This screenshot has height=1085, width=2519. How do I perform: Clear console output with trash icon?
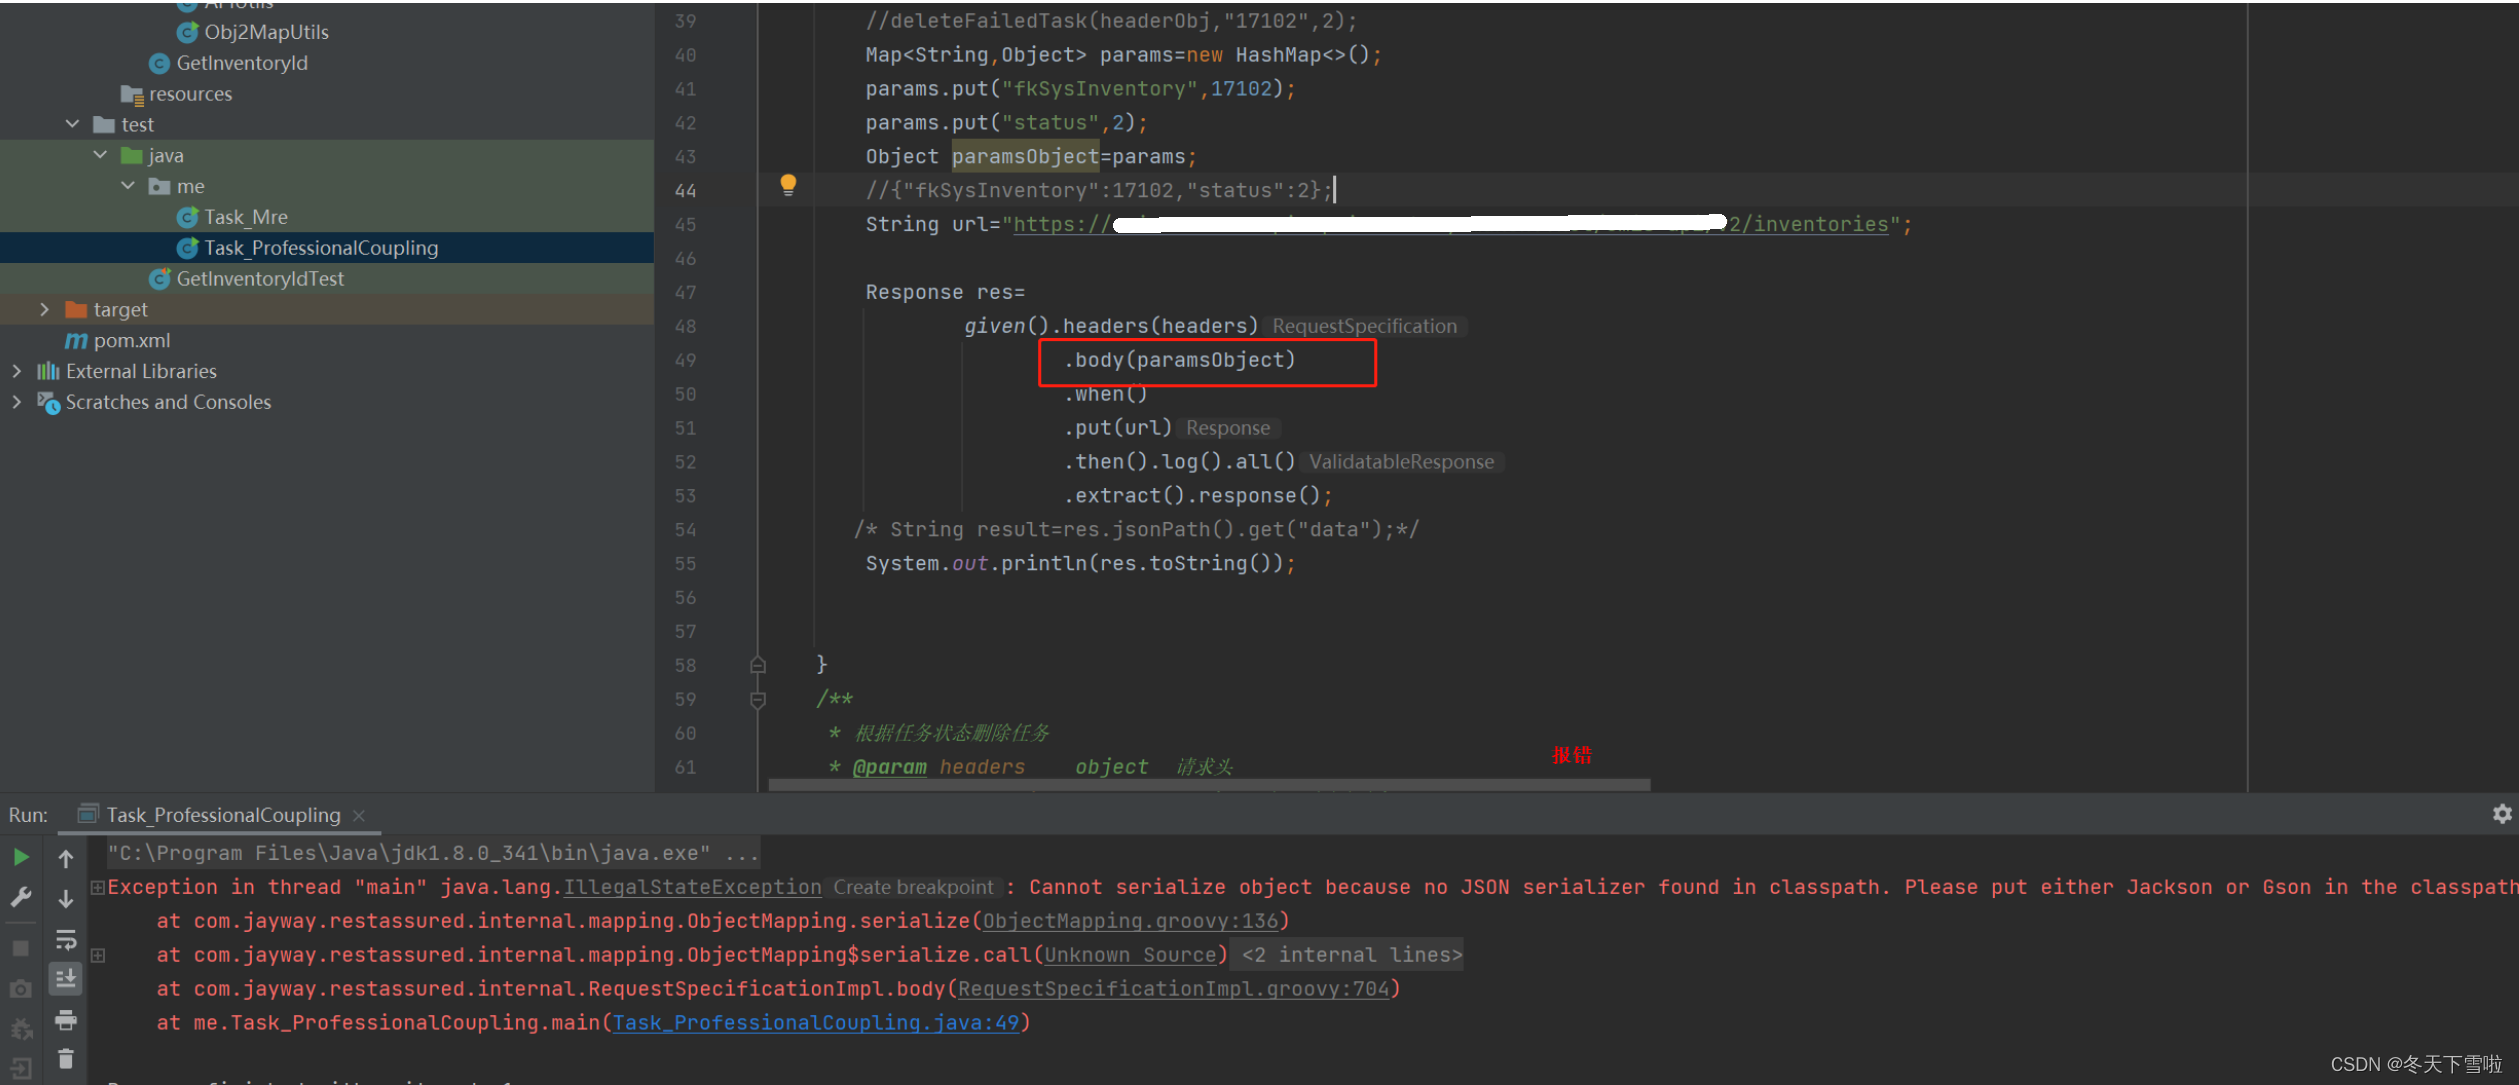(65, 1058)
